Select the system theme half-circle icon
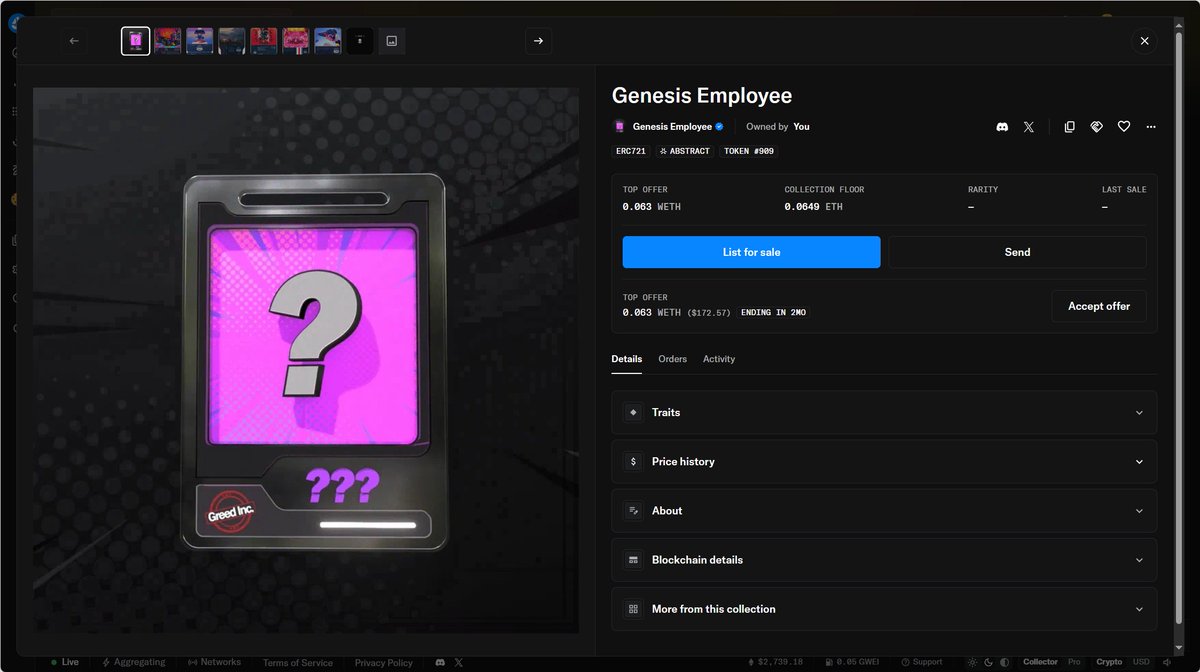1200x672 pixels. point(1004,662)
